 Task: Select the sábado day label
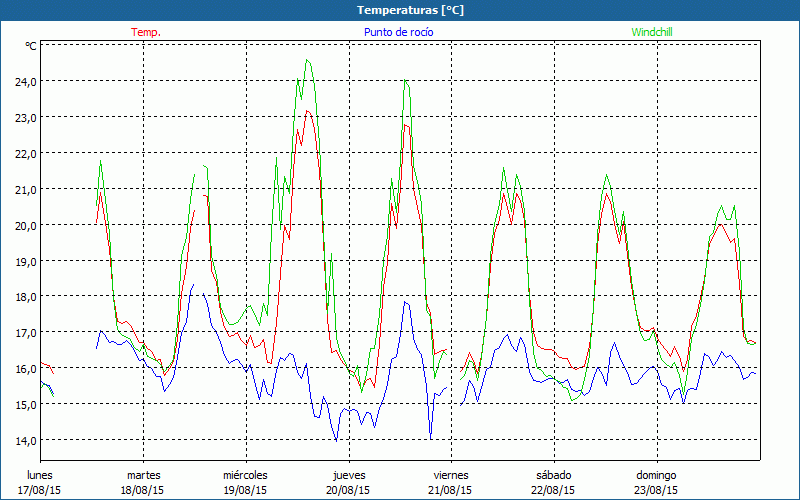[x=553, y=475]
